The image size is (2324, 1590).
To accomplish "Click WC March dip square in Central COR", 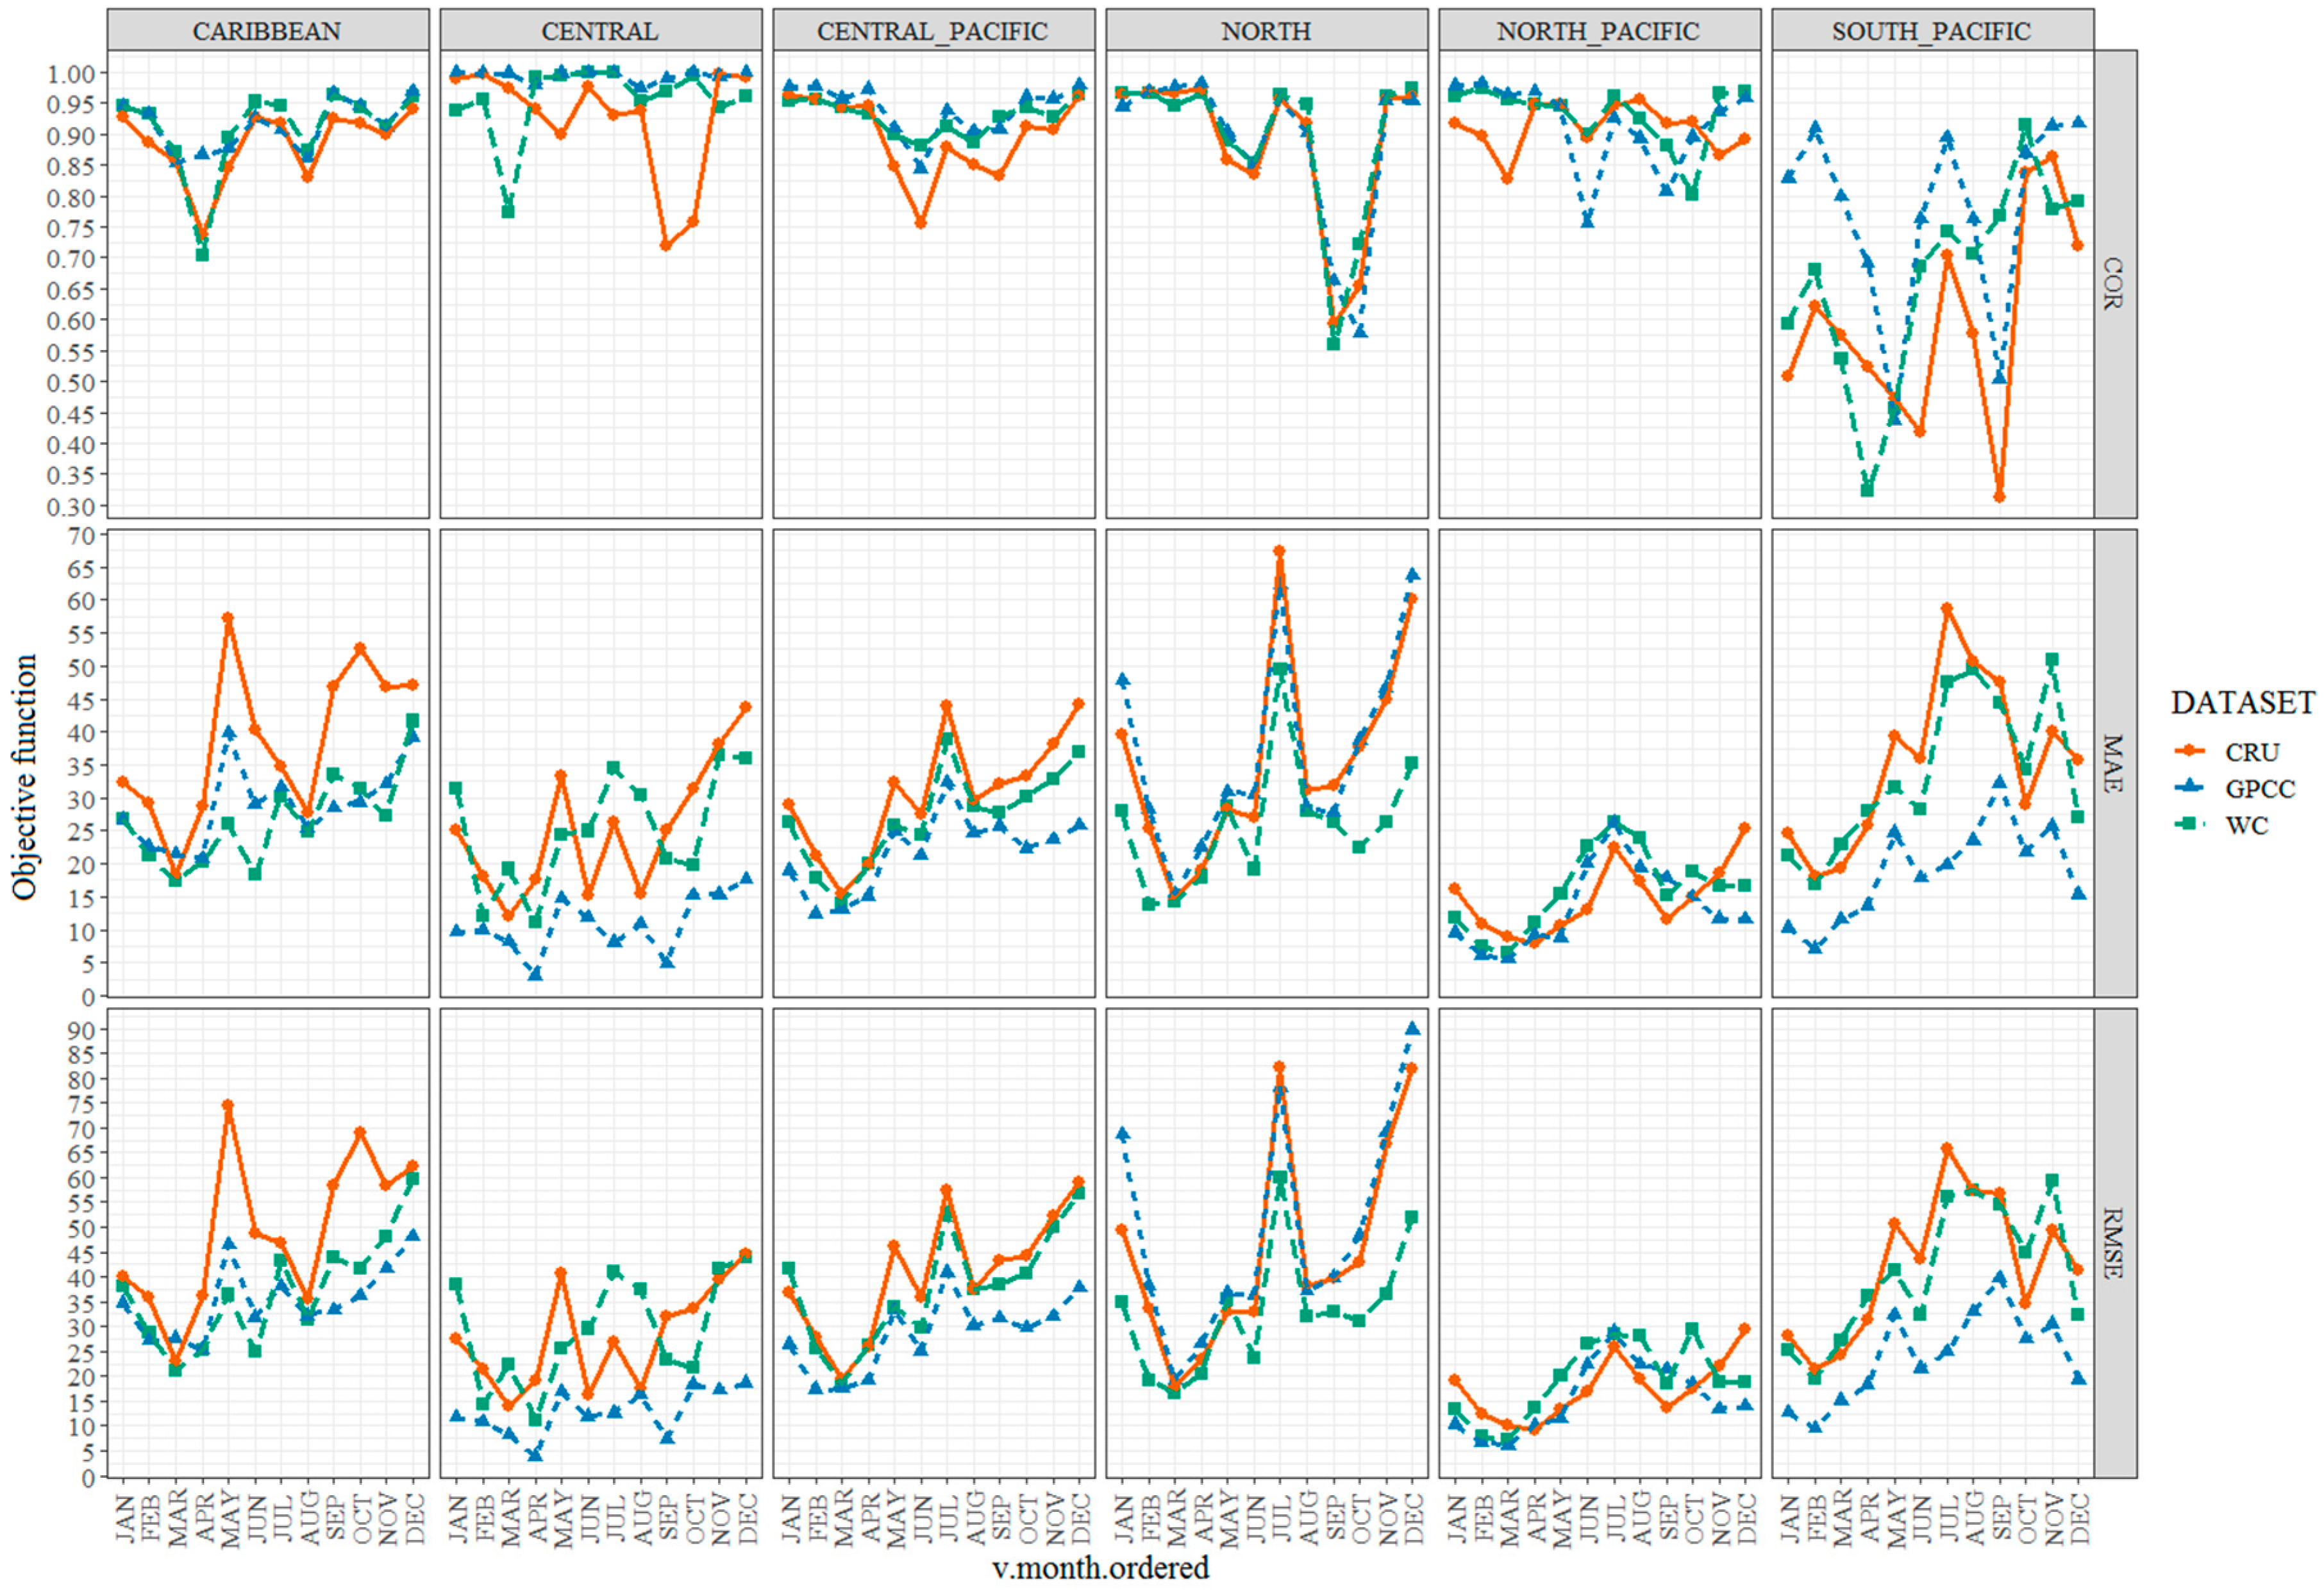I will pyautogui.click(x=508, y=212).
